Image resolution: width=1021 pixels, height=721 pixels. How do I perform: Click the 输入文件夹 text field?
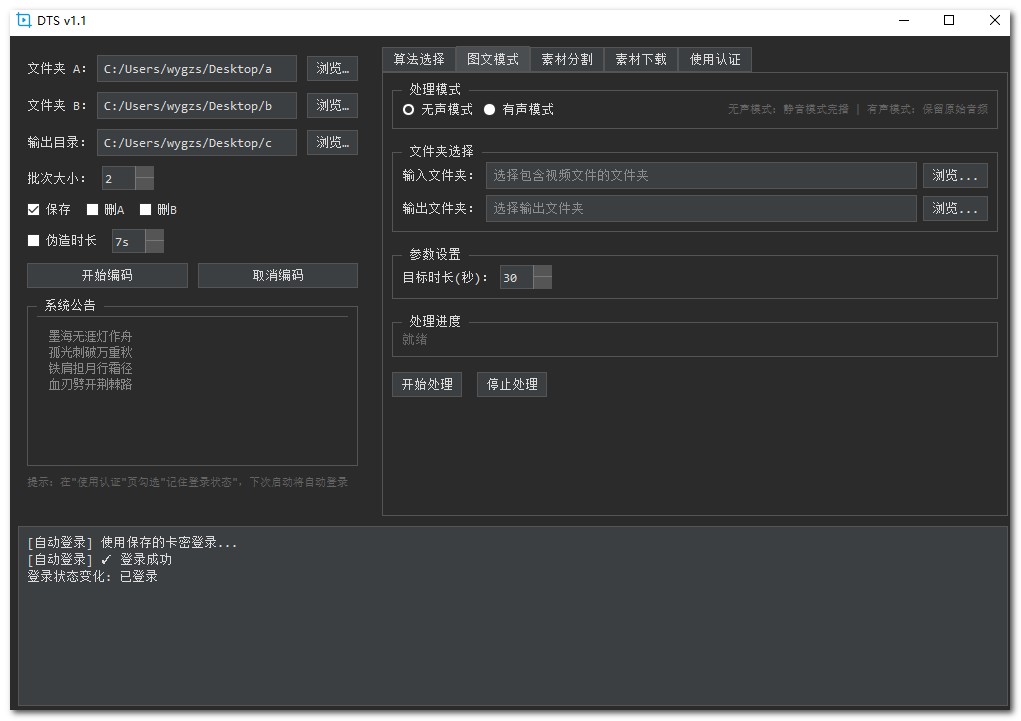point(701,176)
